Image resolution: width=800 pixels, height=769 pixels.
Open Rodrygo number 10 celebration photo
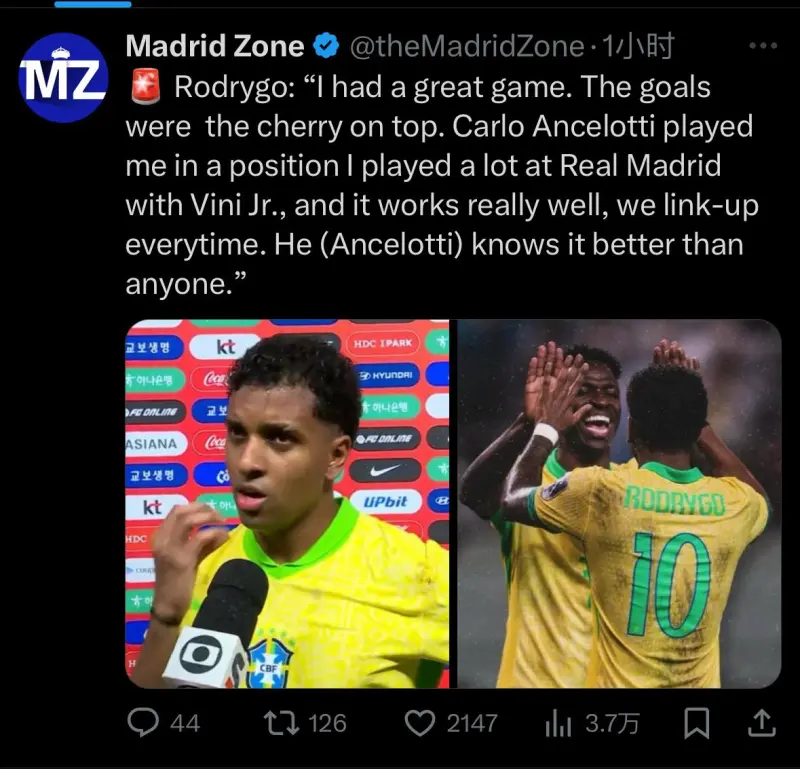point(619,504)
